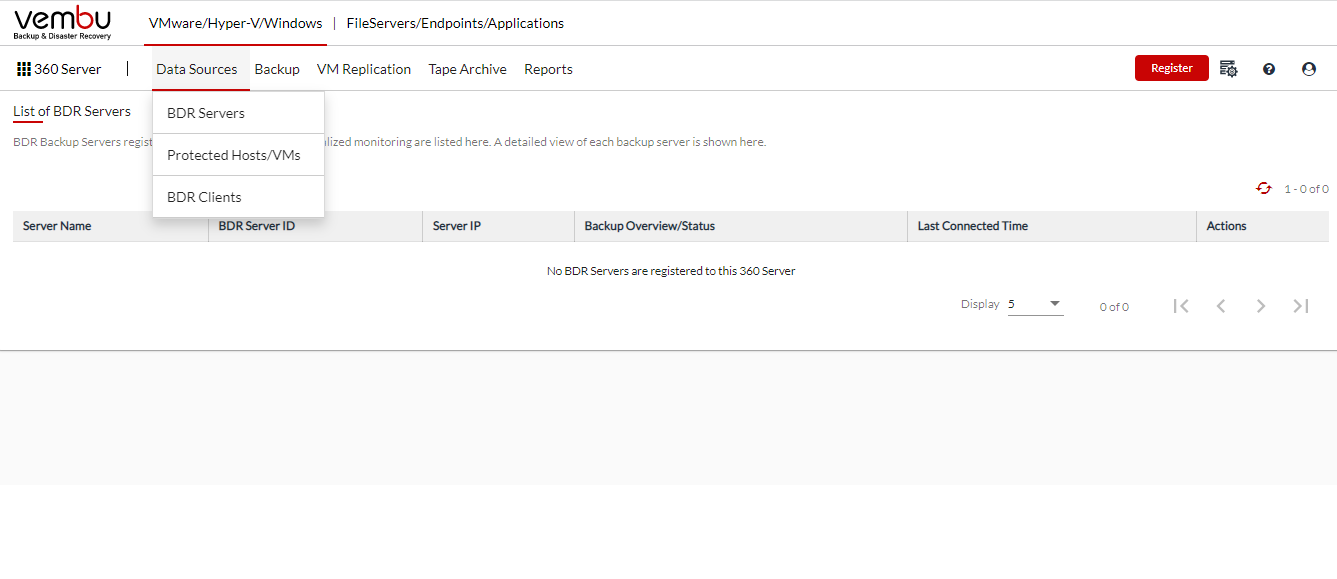
Task: Go to the next page of results
Action: click(1261, 306)
